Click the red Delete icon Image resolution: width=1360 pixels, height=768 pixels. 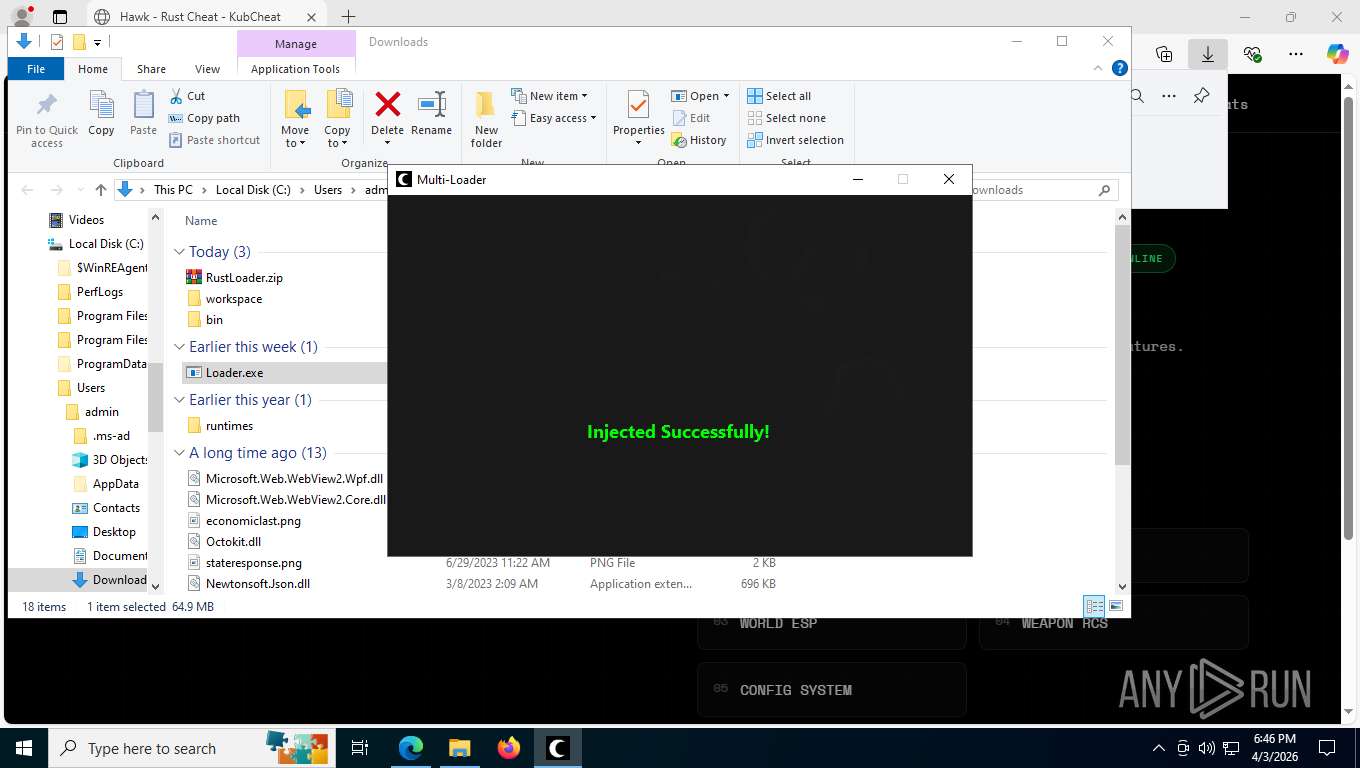point(387,103)
